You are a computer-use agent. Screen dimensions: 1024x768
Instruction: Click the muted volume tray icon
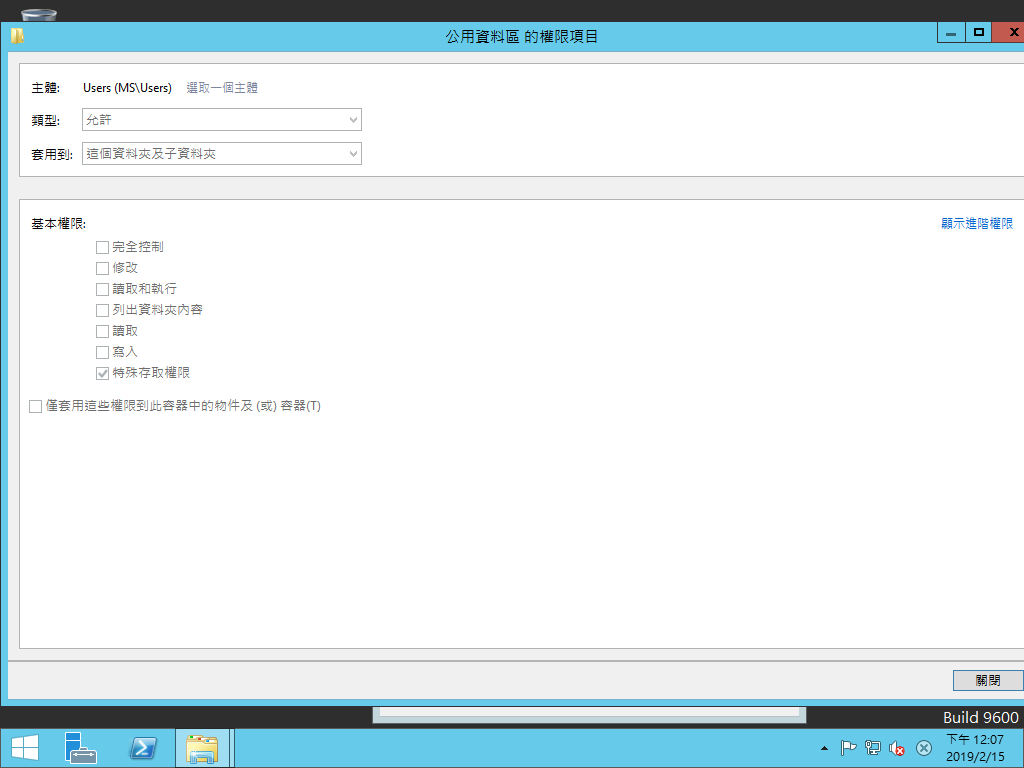point(897,748)
